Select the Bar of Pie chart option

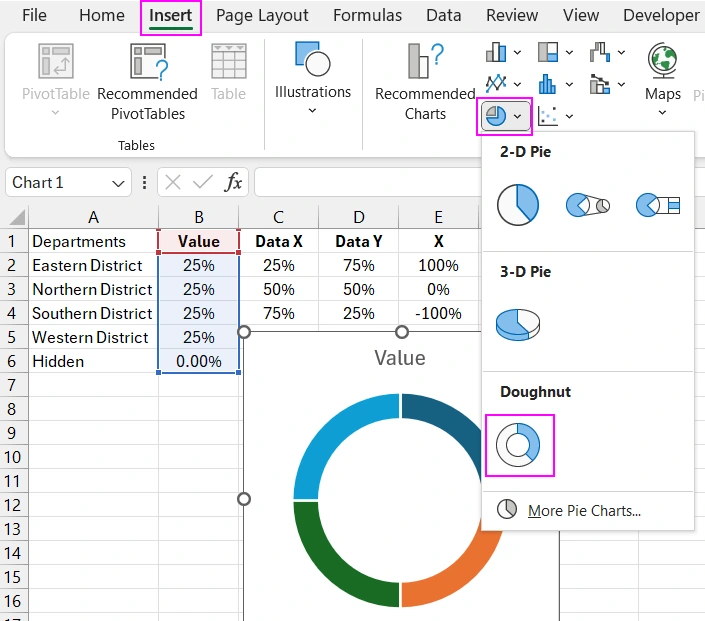pos(657,205)
